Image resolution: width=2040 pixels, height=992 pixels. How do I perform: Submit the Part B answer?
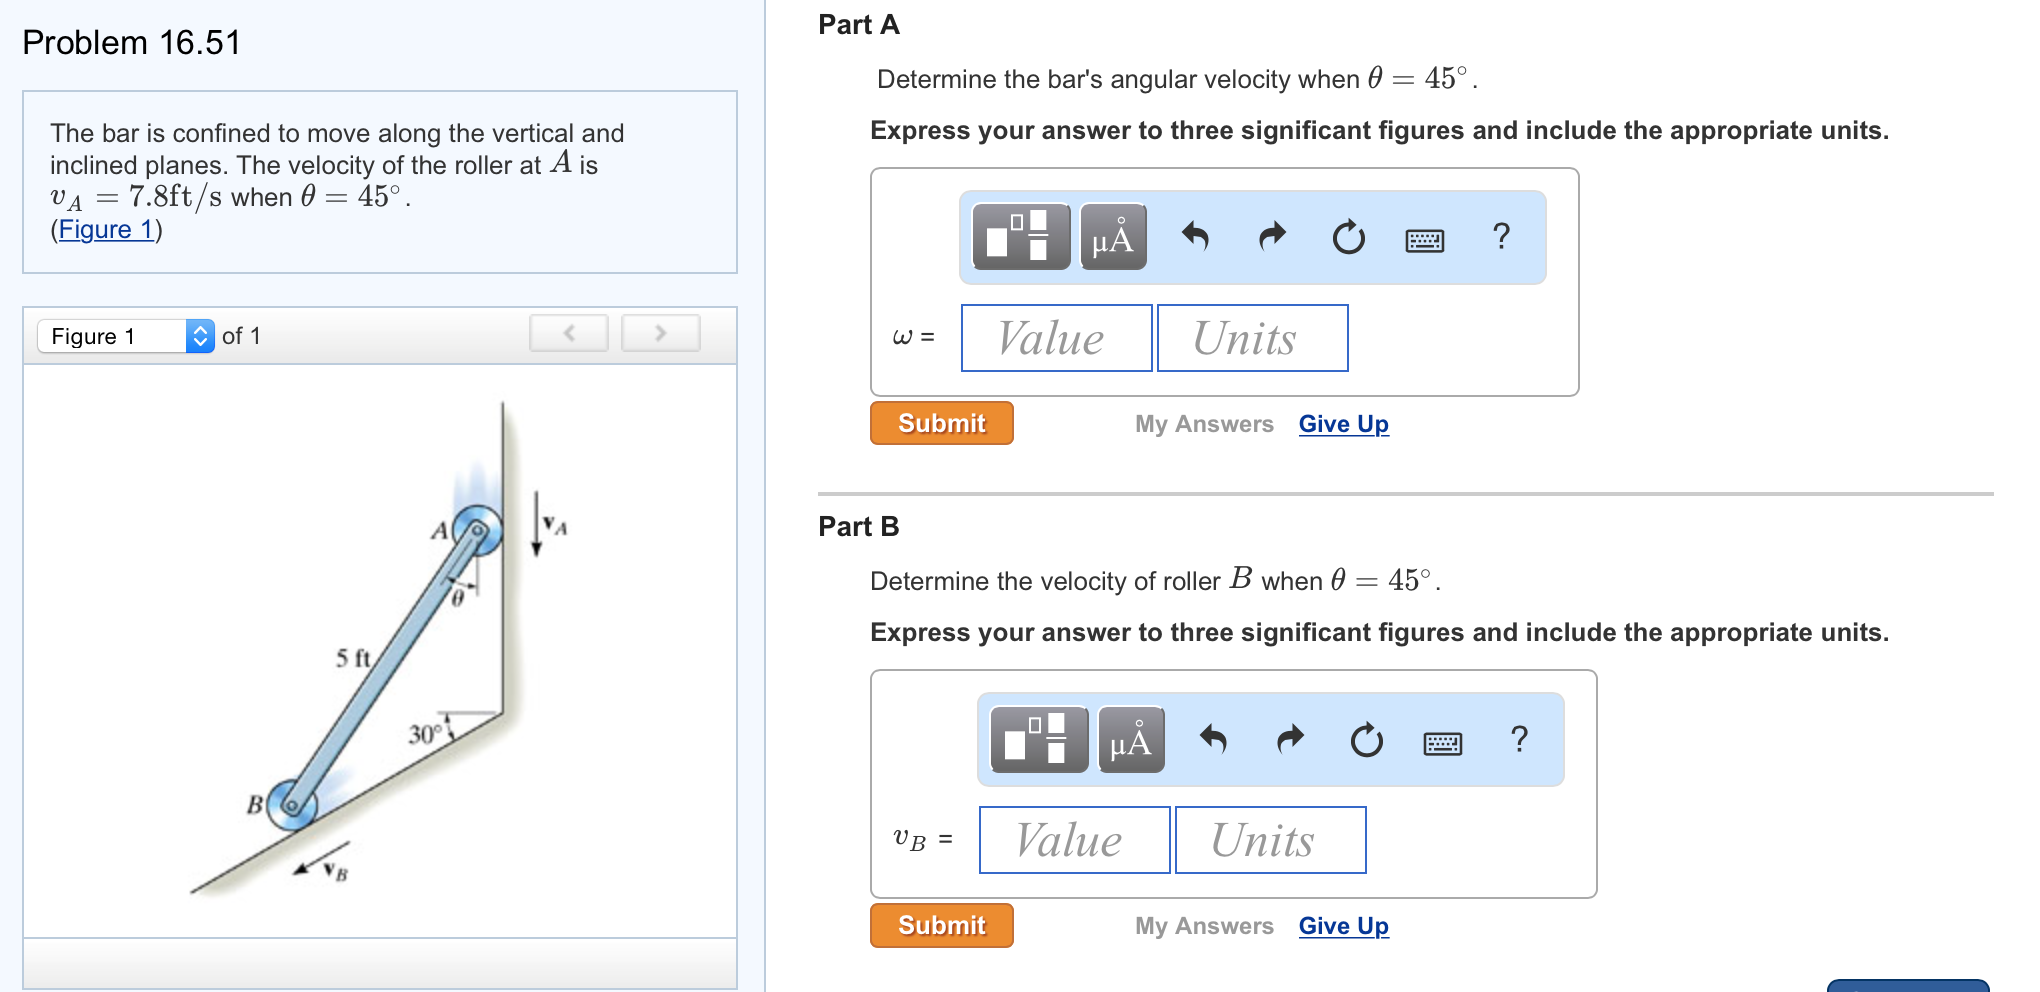pos(940,925)
